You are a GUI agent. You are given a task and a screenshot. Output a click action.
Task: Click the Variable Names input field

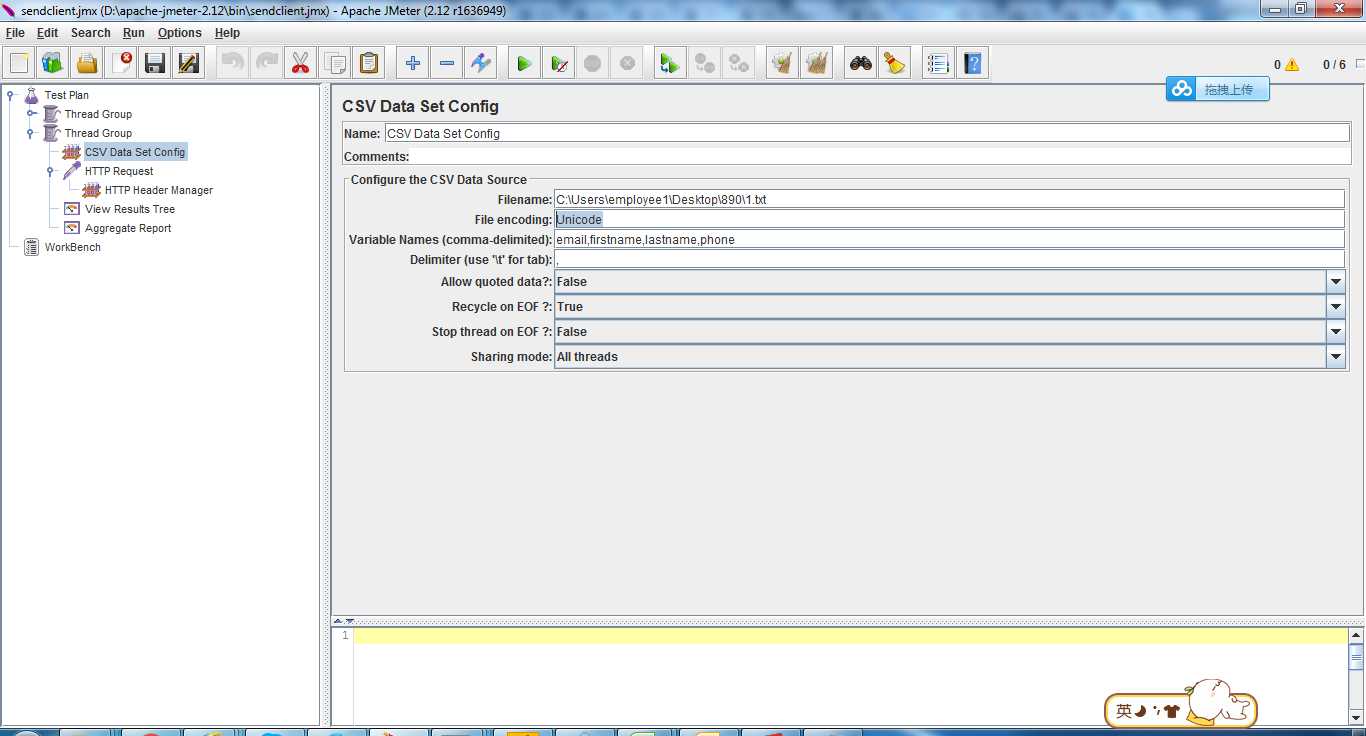(x=950, y=240)
